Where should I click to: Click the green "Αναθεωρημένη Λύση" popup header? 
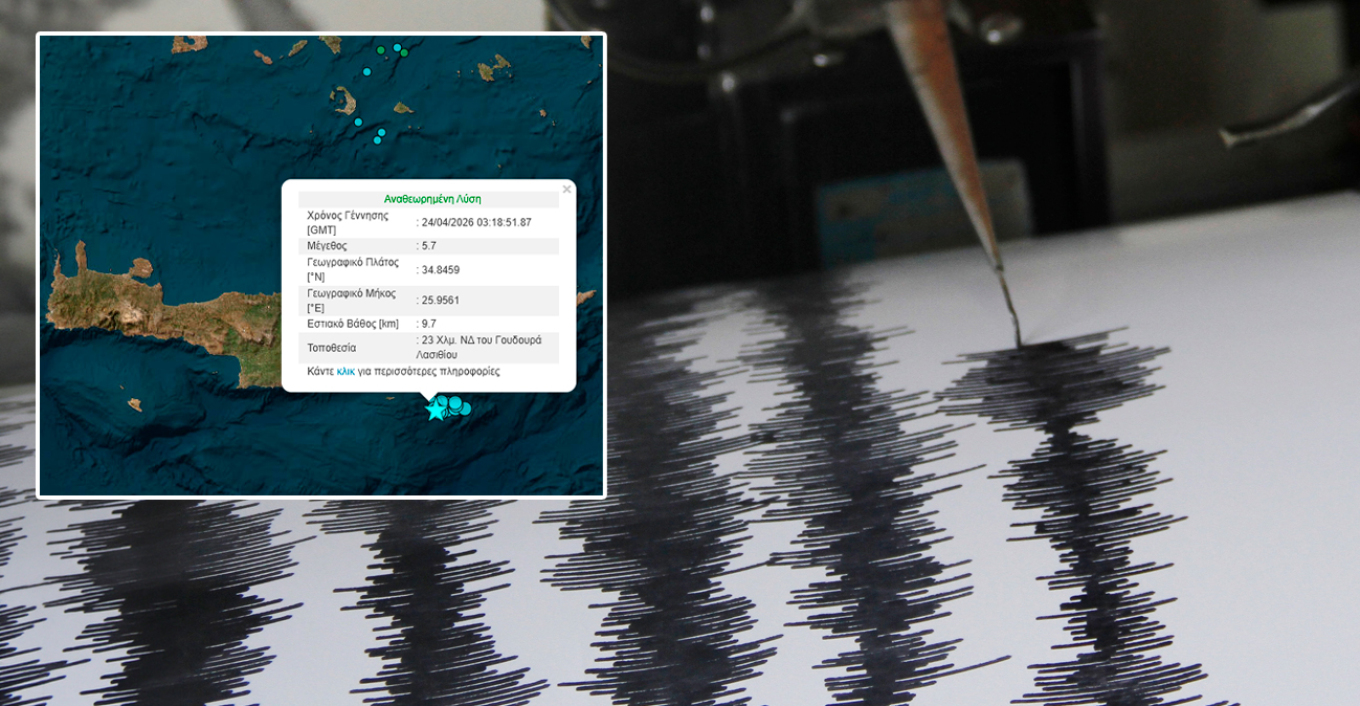(x=432, y=199)
